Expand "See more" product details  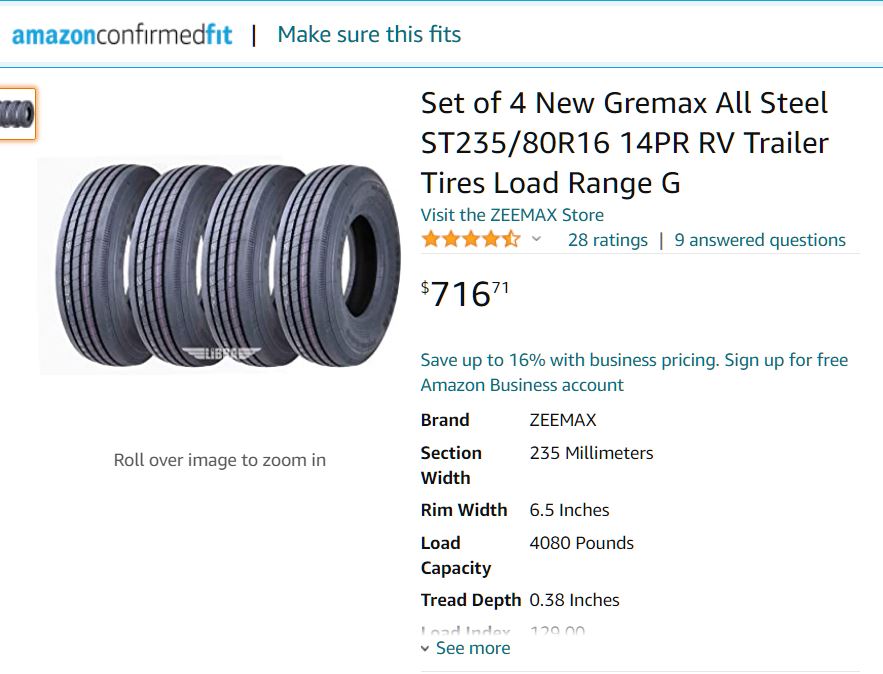466,648
